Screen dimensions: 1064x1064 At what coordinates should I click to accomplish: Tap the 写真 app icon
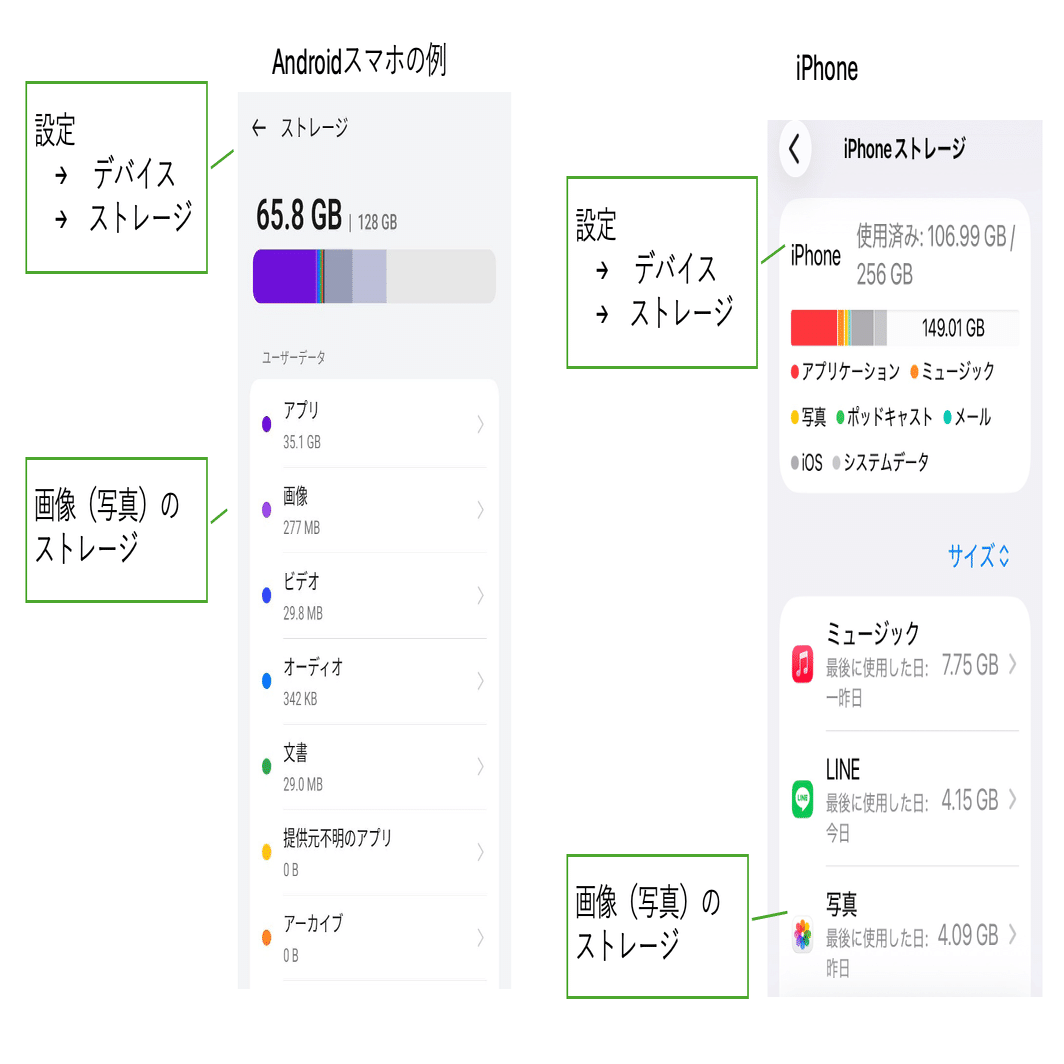click(x=802, y=936)
